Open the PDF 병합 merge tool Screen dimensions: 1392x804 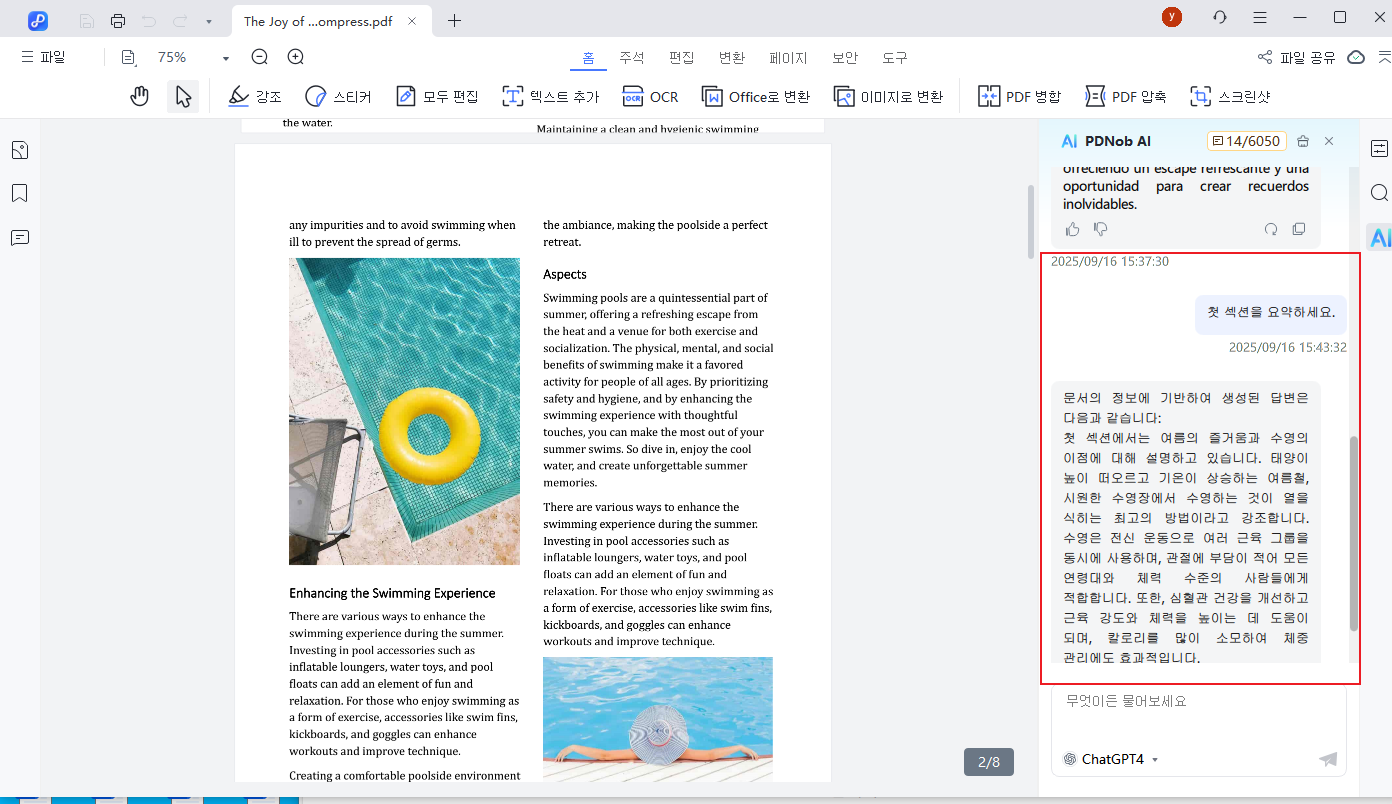click(1018, 96)
